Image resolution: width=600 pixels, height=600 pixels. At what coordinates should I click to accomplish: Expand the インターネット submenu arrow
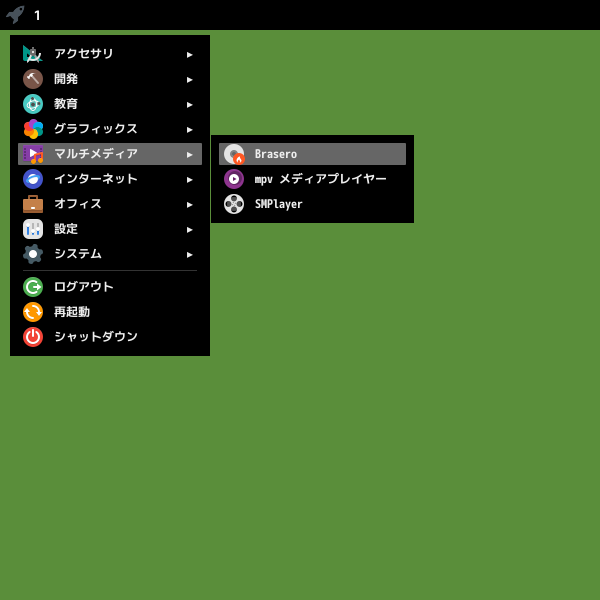189,179
